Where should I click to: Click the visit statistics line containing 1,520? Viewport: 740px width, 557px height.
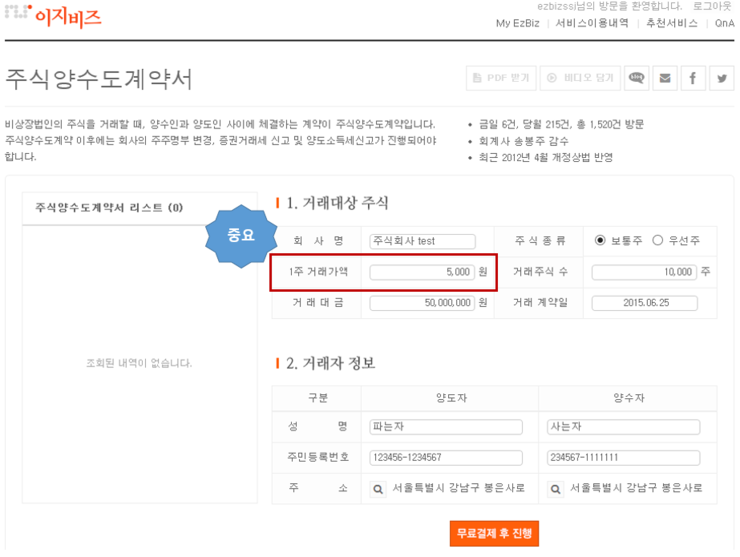click(x=561, y=124)
